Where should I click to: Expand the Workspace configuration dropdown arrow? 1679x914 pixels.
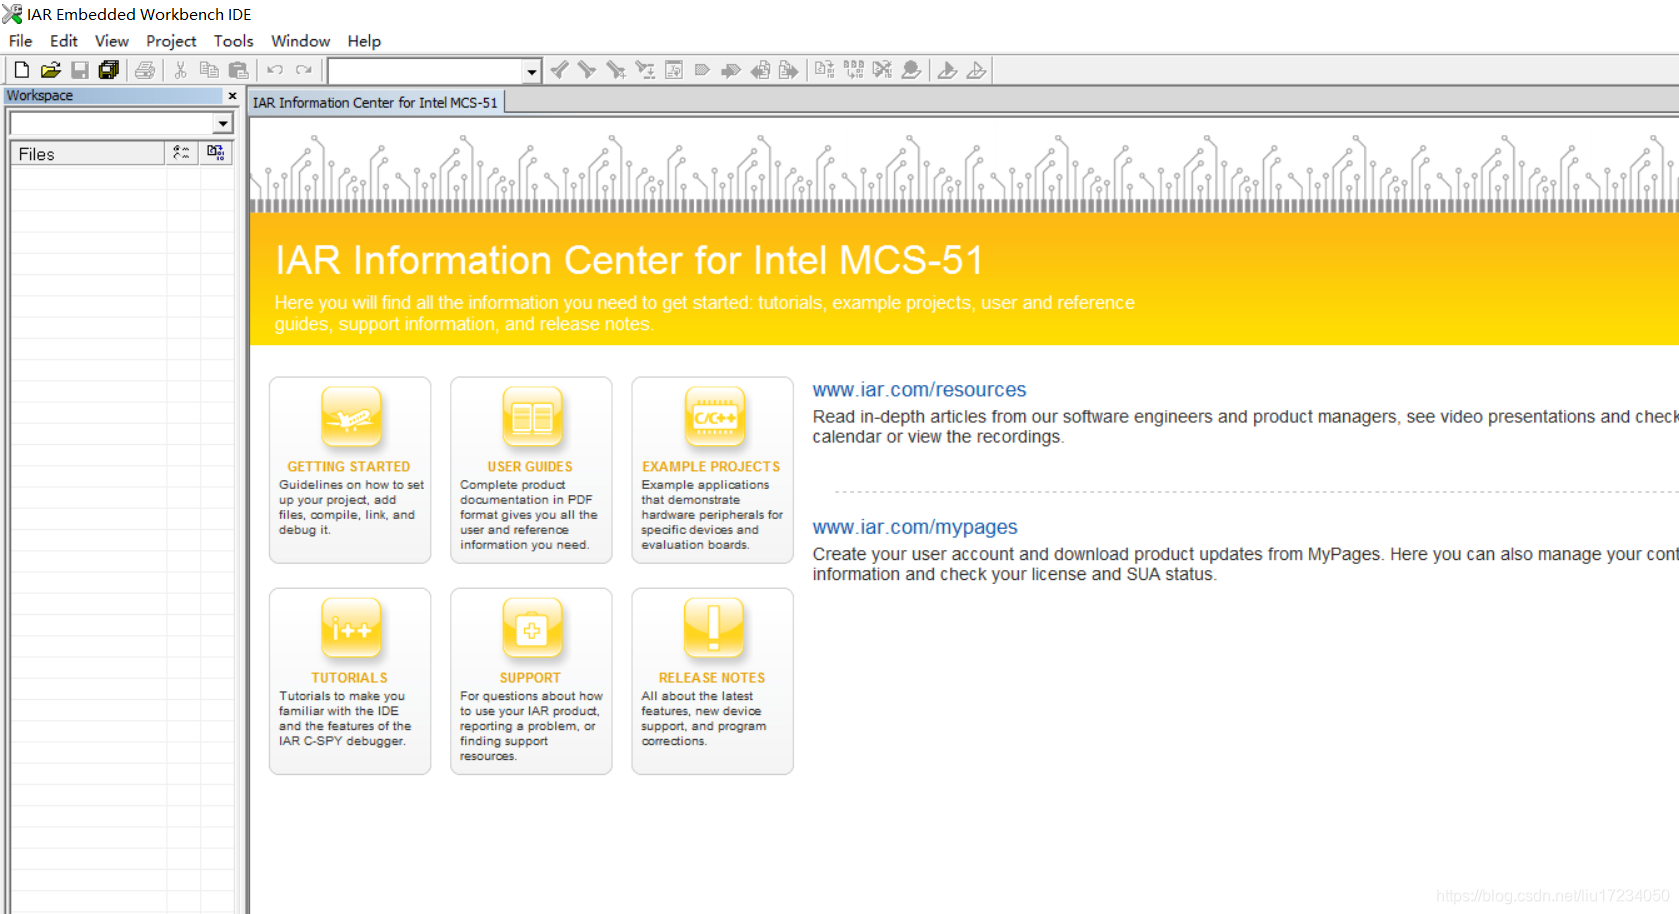coord(223,123)
